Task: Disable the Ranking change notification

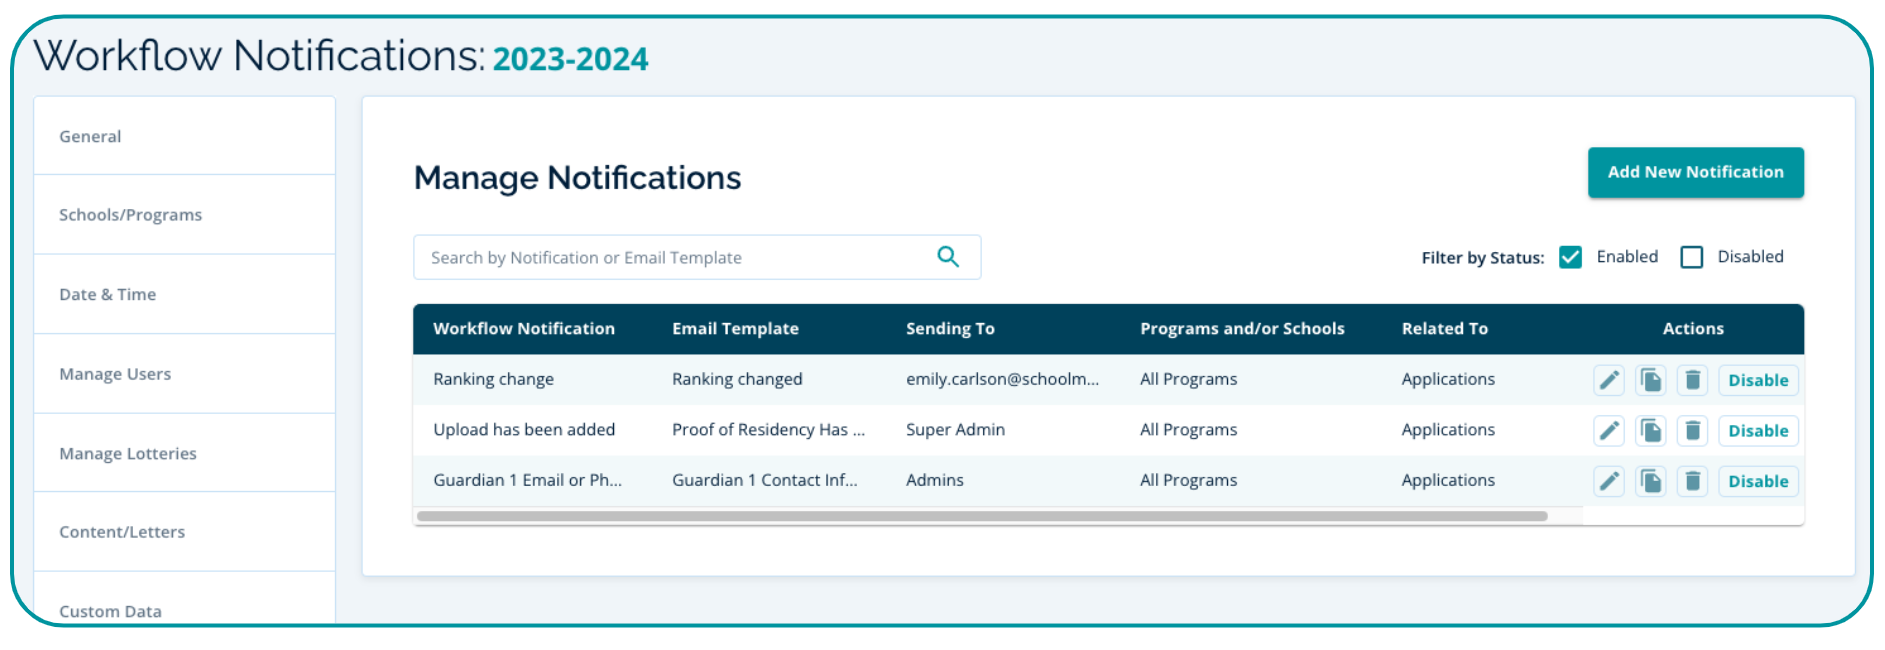Action: click(1757, 380)
